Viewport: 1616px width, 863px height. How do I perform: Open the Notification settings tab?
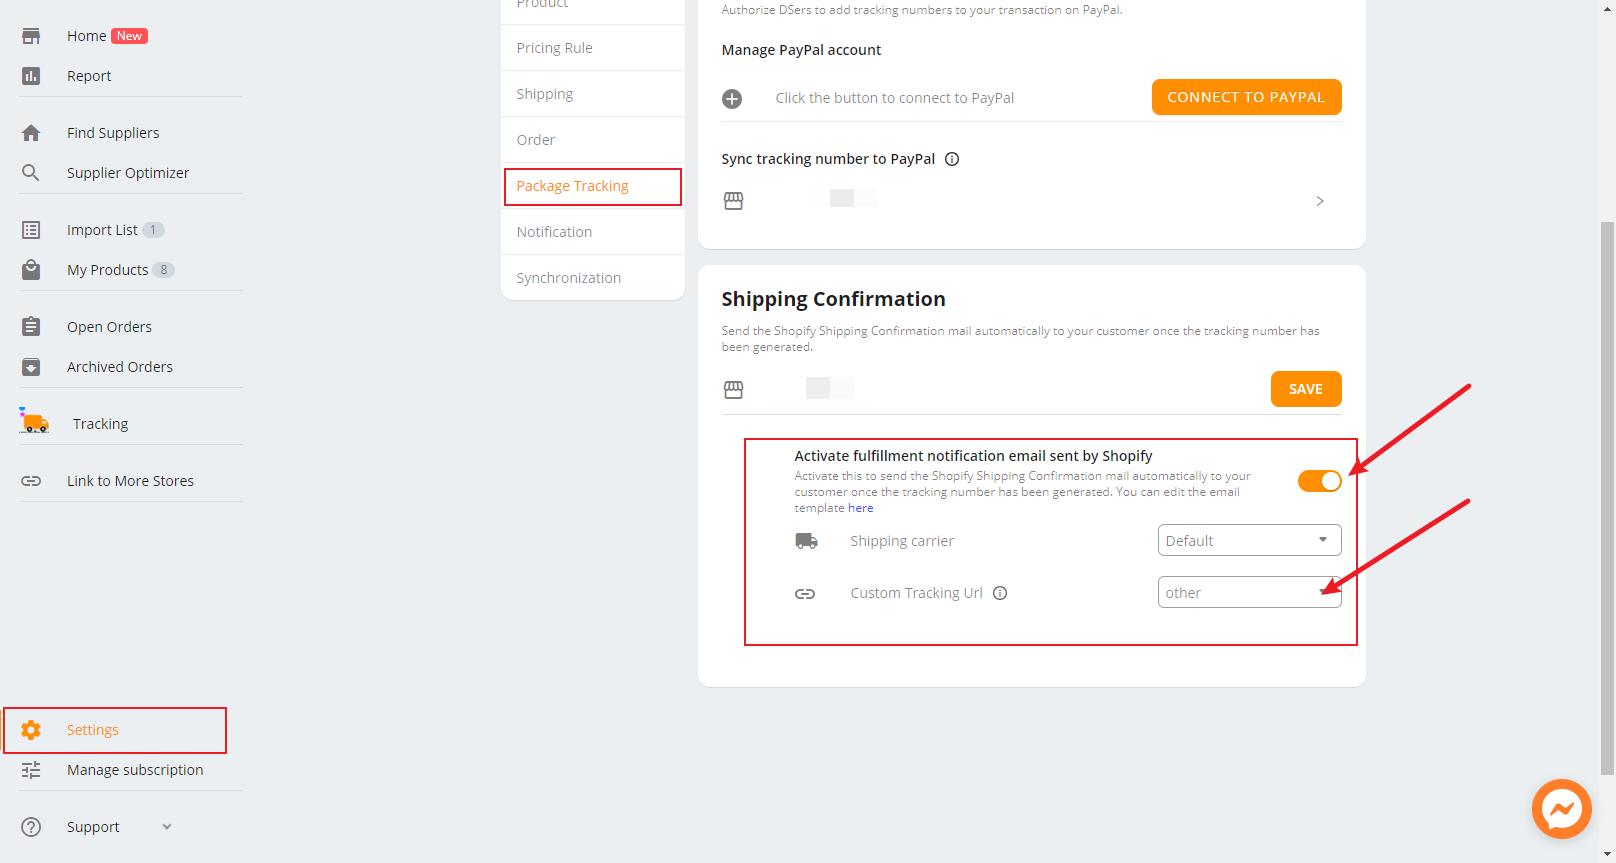pyautogui.click(x=593, y=232)
